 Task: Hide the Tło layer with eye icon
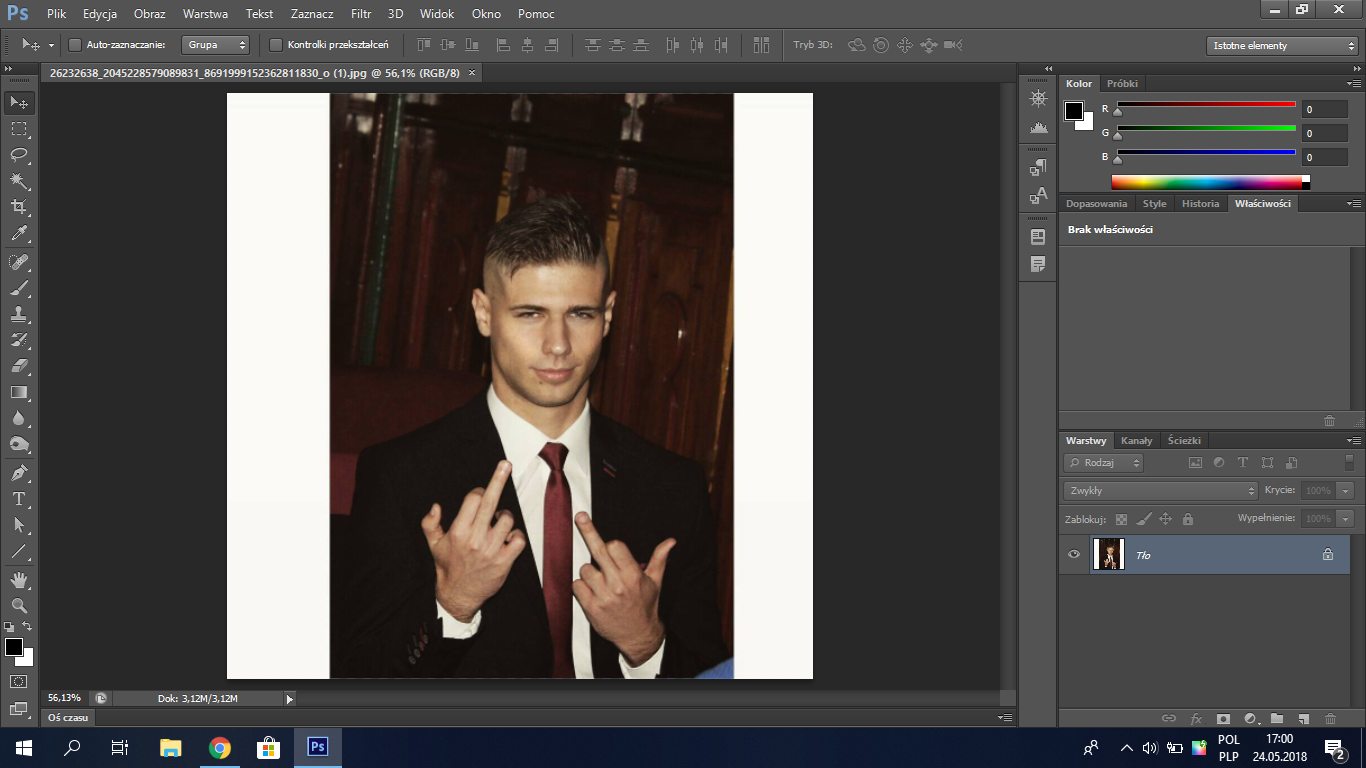(x=1074, y=554)
